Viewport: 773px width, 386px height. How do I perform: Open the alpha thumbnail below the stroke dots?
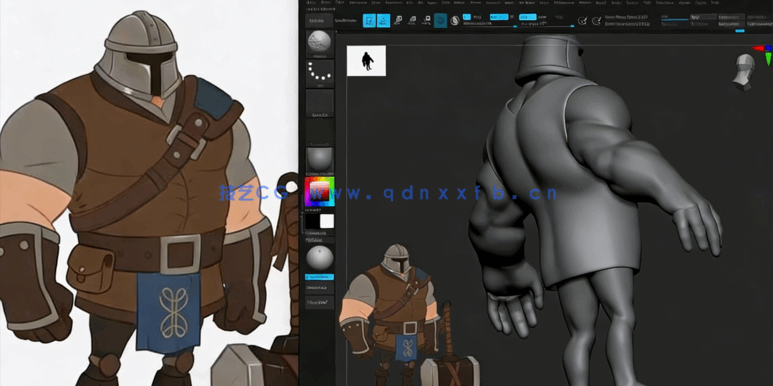(319, 104)
